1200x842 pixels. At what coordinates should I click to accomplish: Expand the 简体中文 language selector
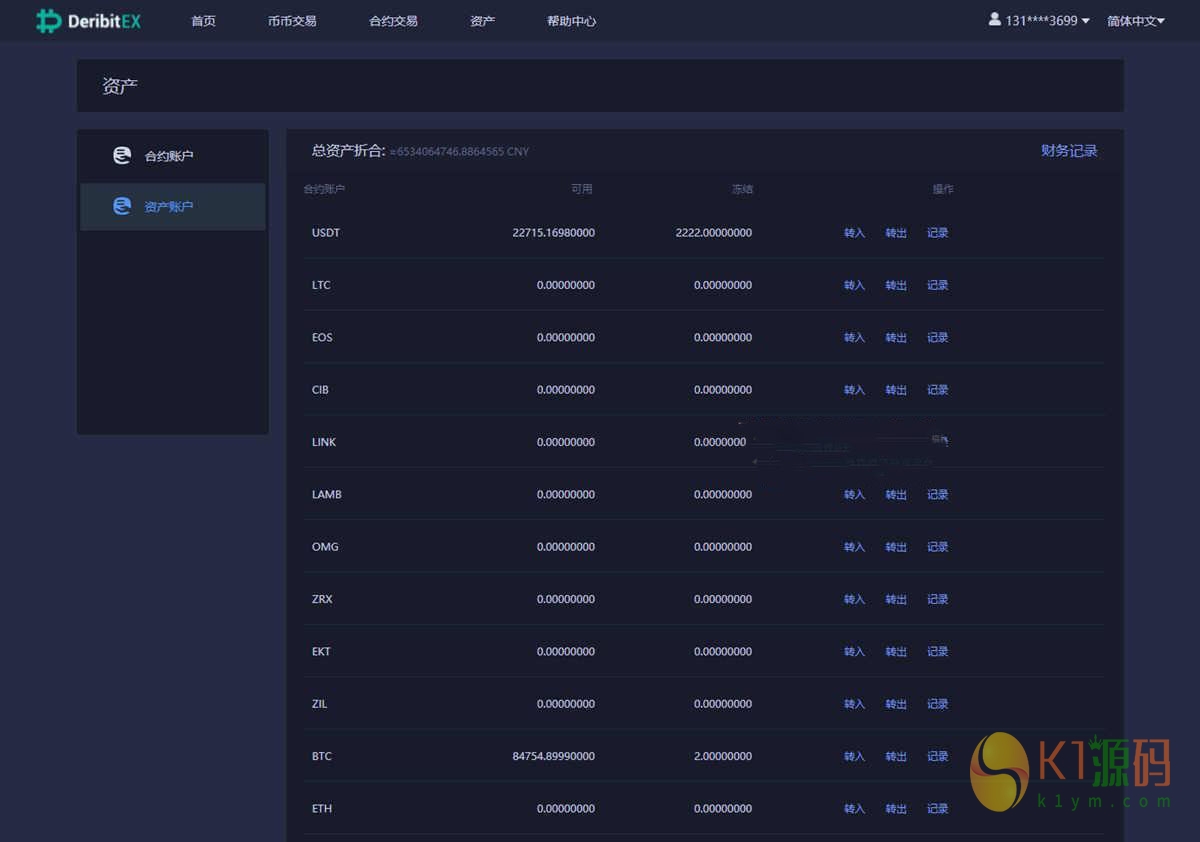pos(1135,21)
